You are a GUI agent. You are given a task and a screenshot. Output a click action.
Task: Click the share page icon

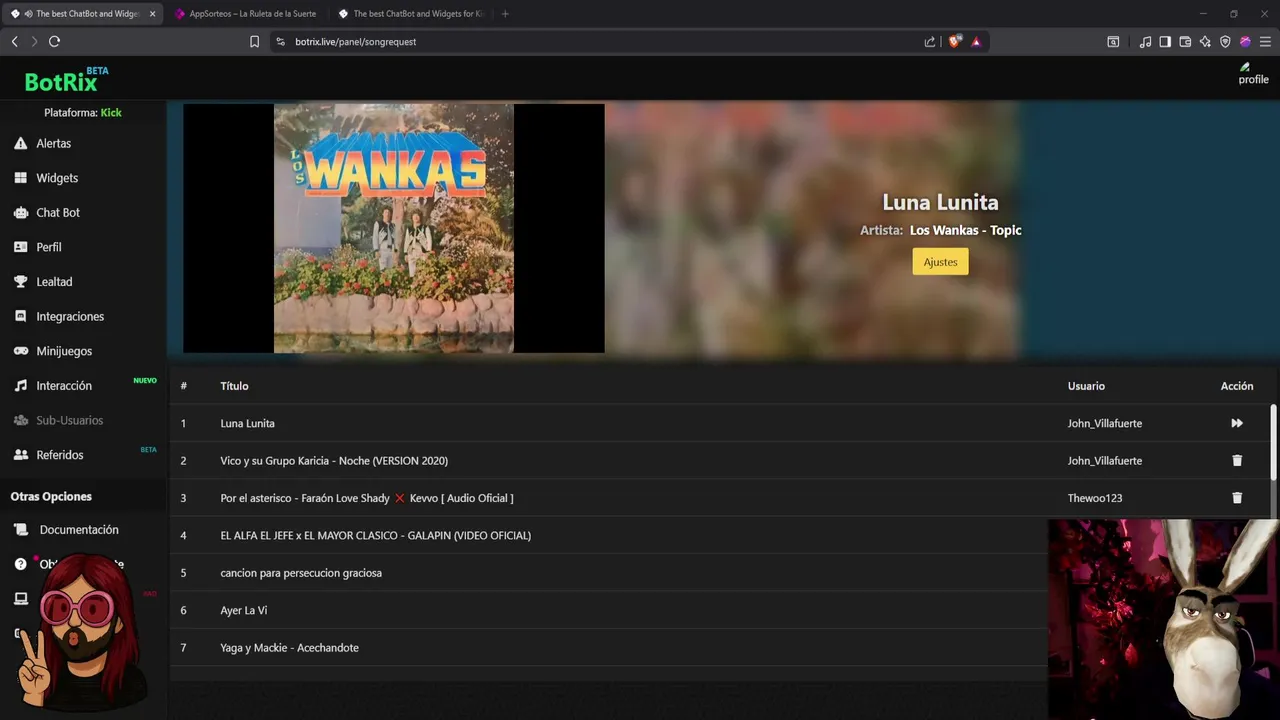[930, 41]
